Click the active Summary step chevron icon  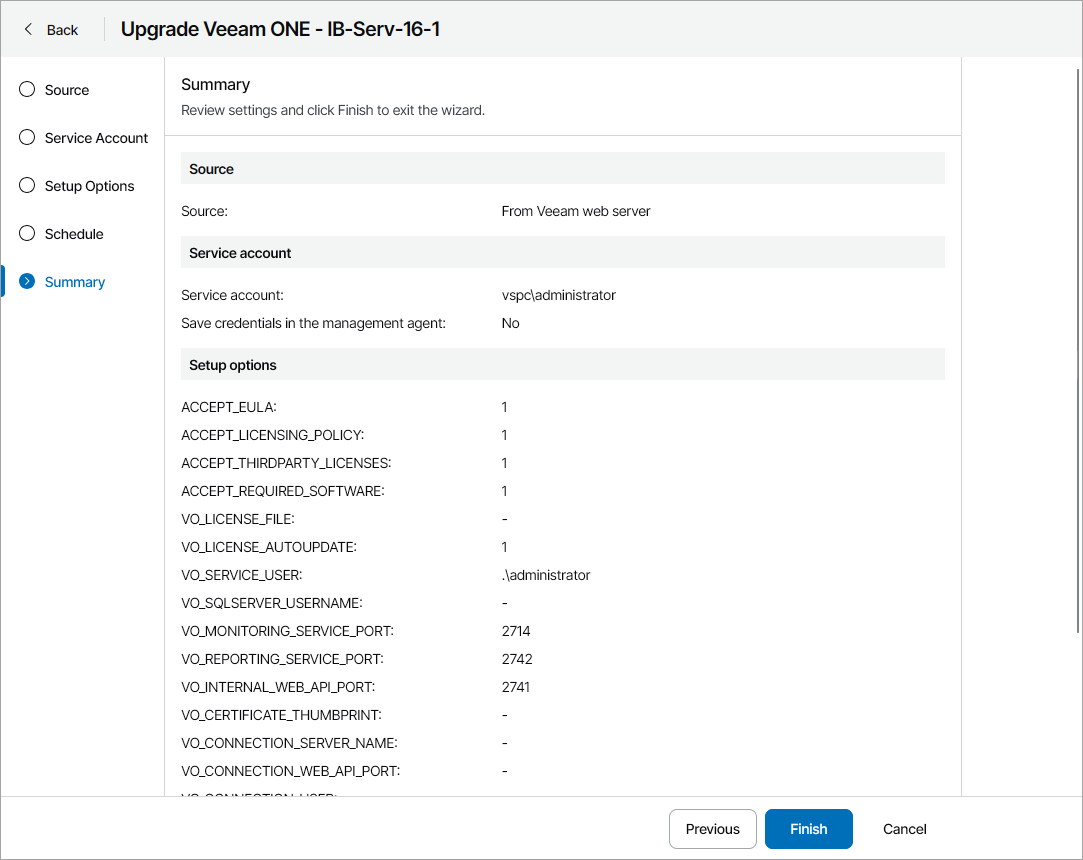pos(27,282)
